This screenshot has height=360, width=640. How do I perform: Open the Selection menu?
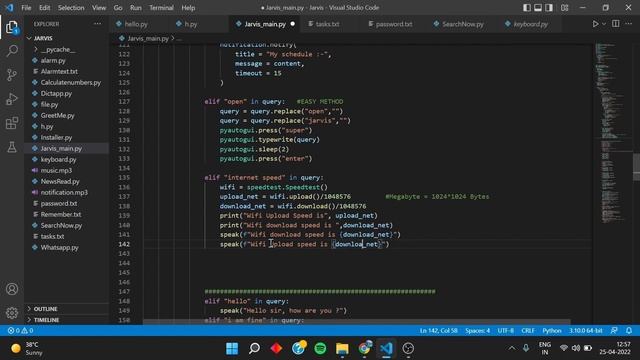click(71, 8)
